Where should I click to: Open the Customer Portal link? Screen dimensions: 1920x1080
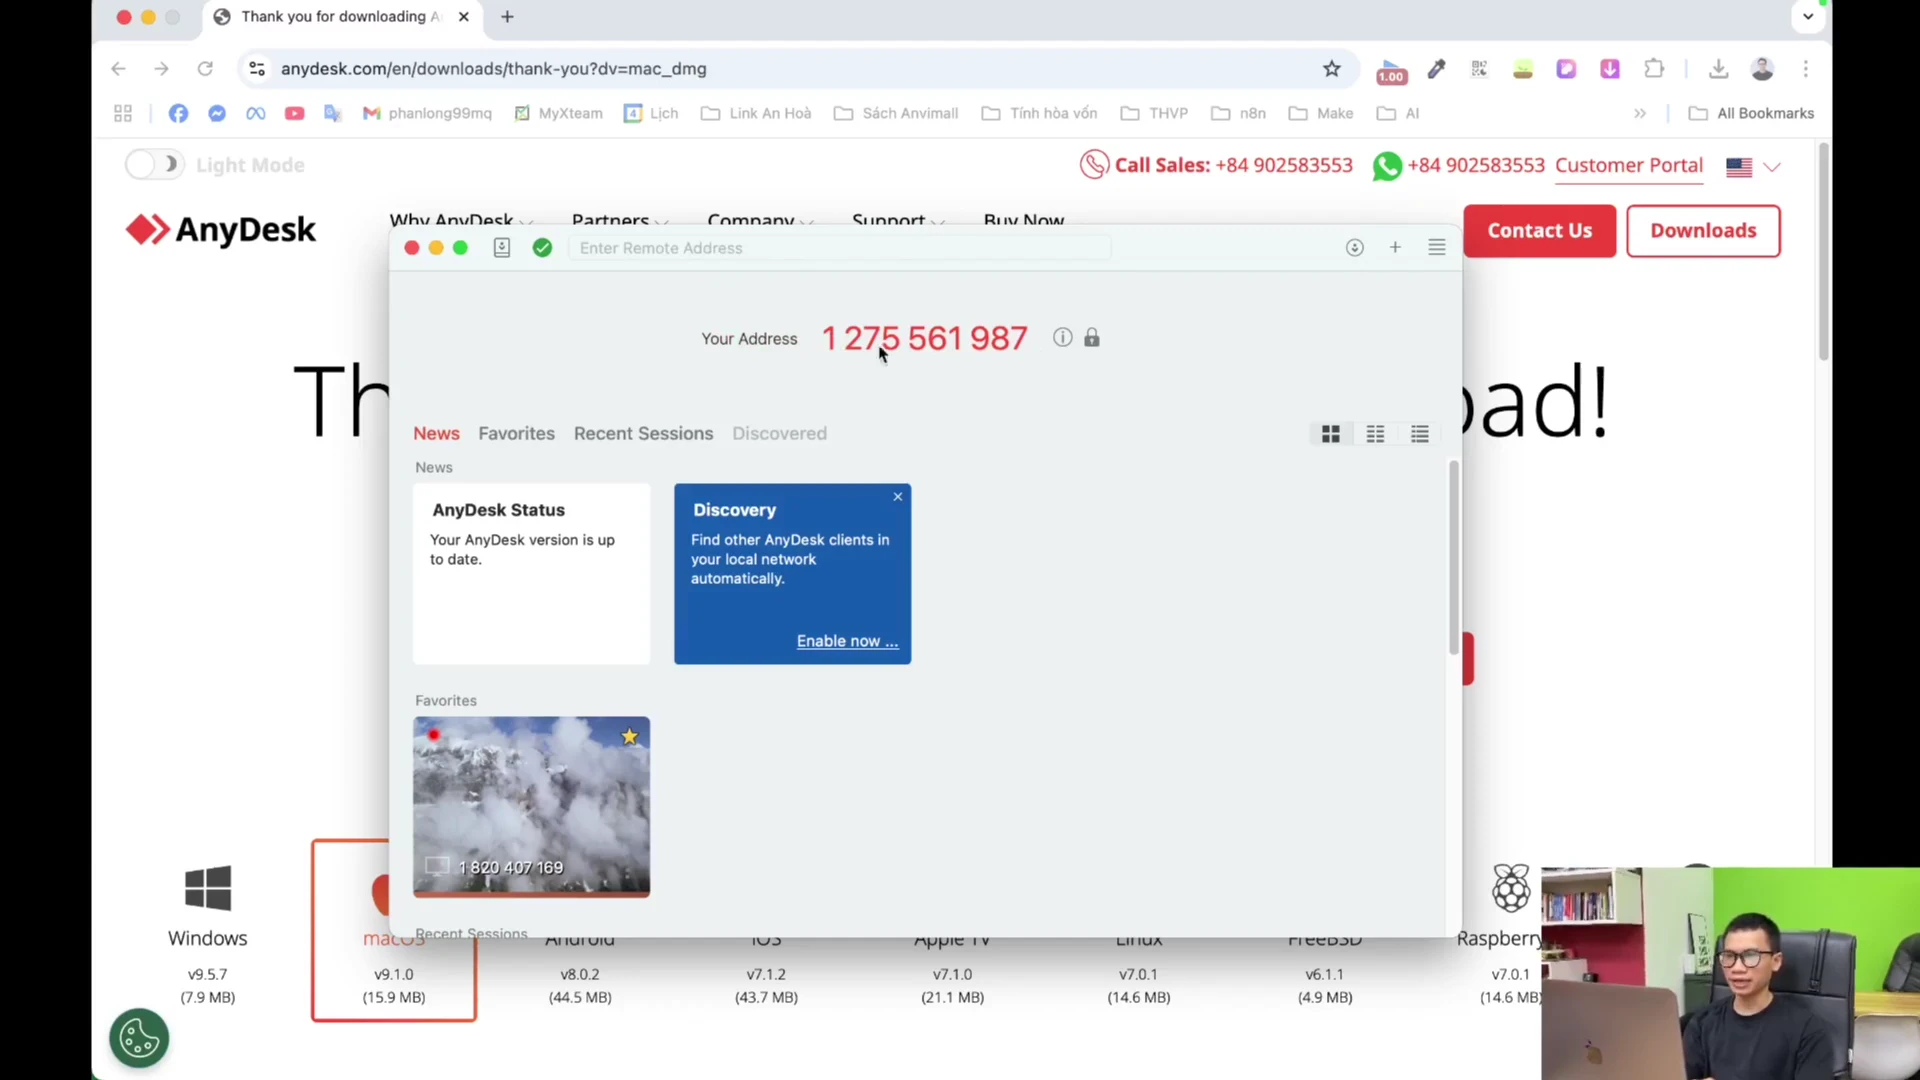[x=1628, y=166]
